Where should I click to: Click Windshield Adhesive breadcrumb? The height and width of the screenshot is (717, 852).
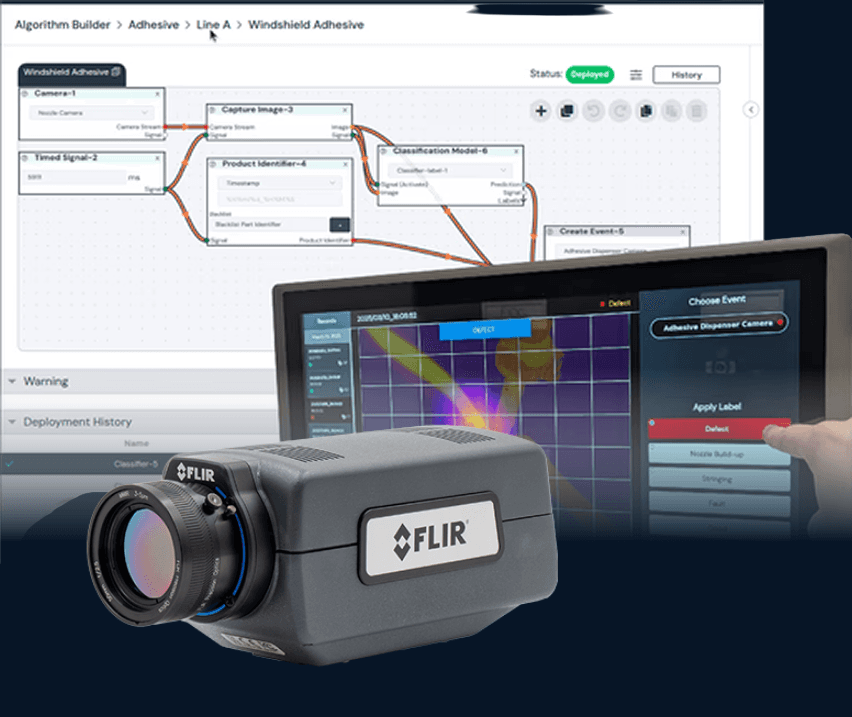click(x=306, y=25)
